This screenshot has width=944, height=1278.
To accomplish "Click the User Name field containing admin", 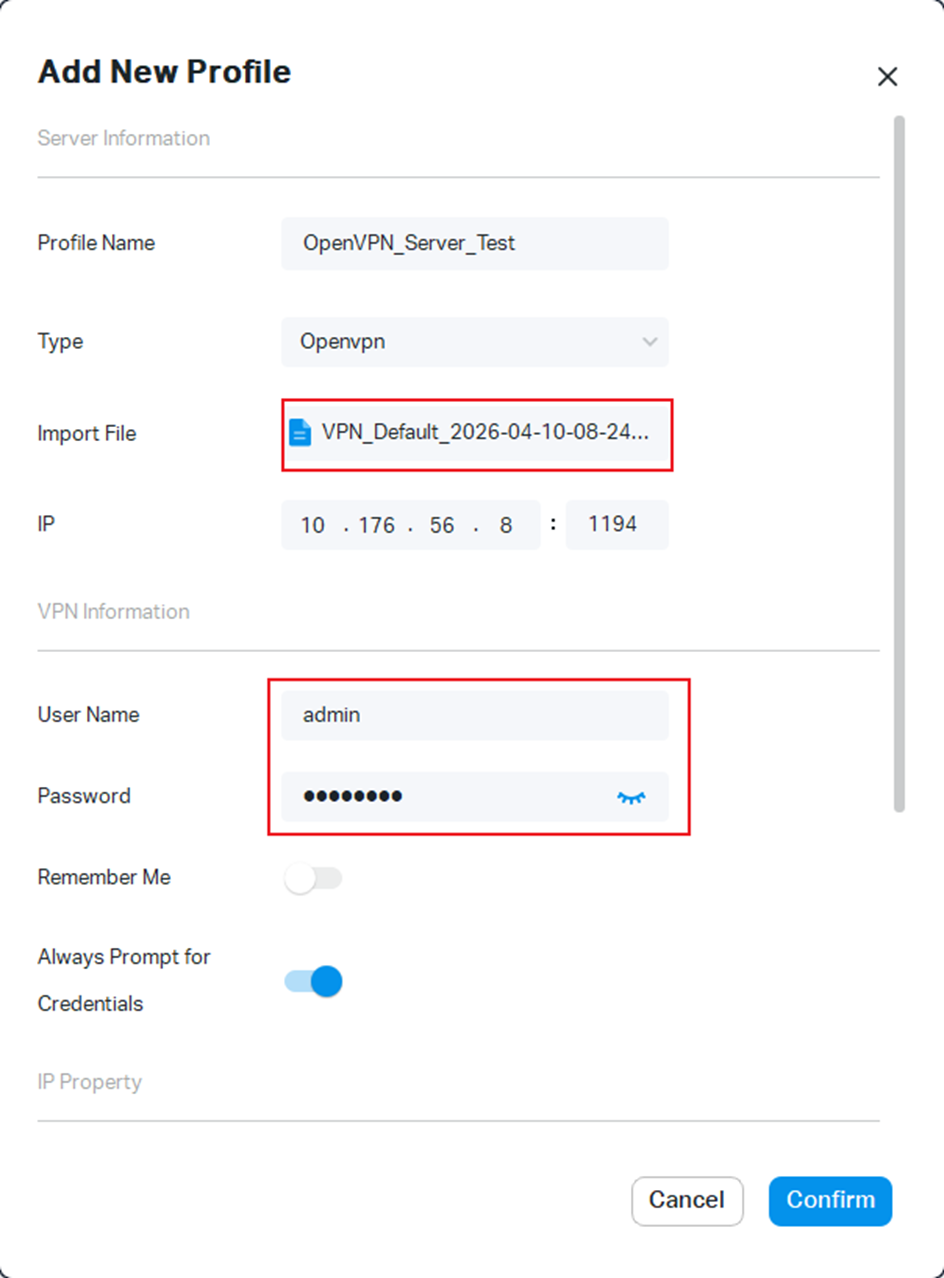I will (x=475, y=715).
